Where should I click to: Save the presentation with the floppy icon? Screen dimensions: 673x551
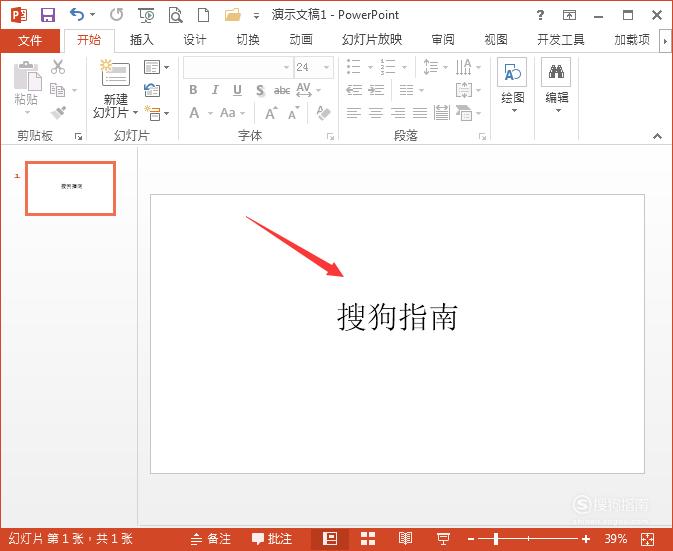click(48, 15)
